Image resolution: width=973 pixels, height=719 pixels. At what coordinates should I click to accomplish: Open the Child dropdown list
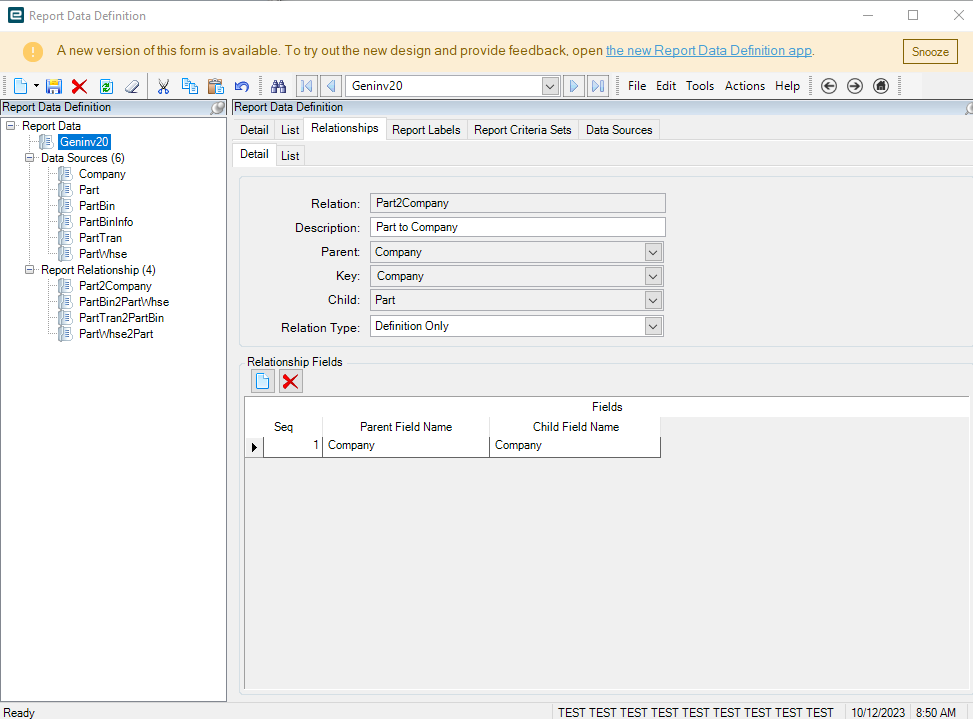653,300
